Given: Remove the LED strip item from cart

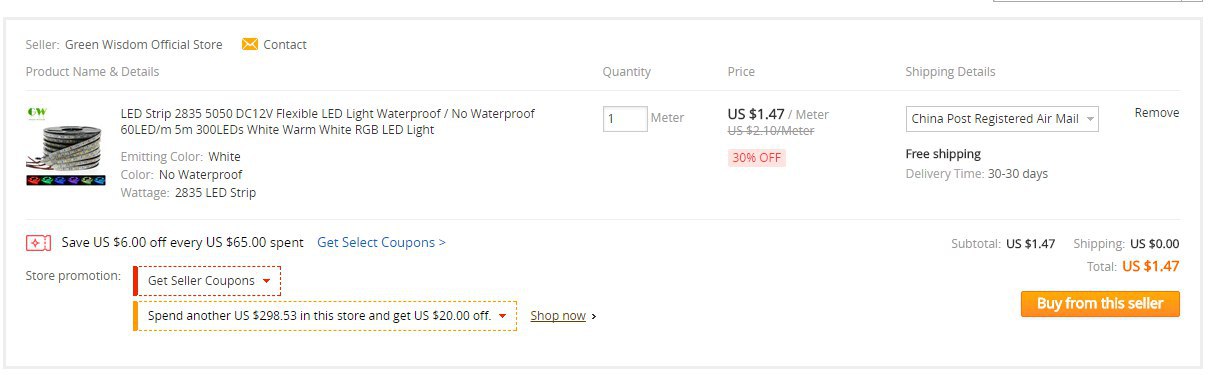Looking at the screenshot, I should click(1157, 113).
